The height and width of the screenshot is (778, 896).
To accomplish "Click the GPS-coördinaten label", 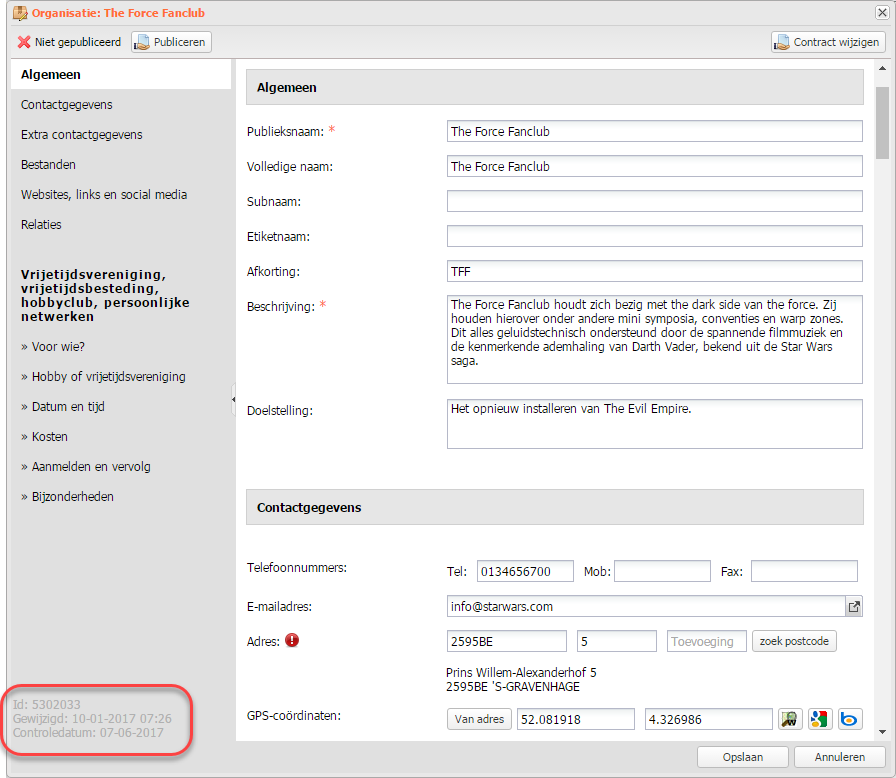I will [x=294, y=716].
